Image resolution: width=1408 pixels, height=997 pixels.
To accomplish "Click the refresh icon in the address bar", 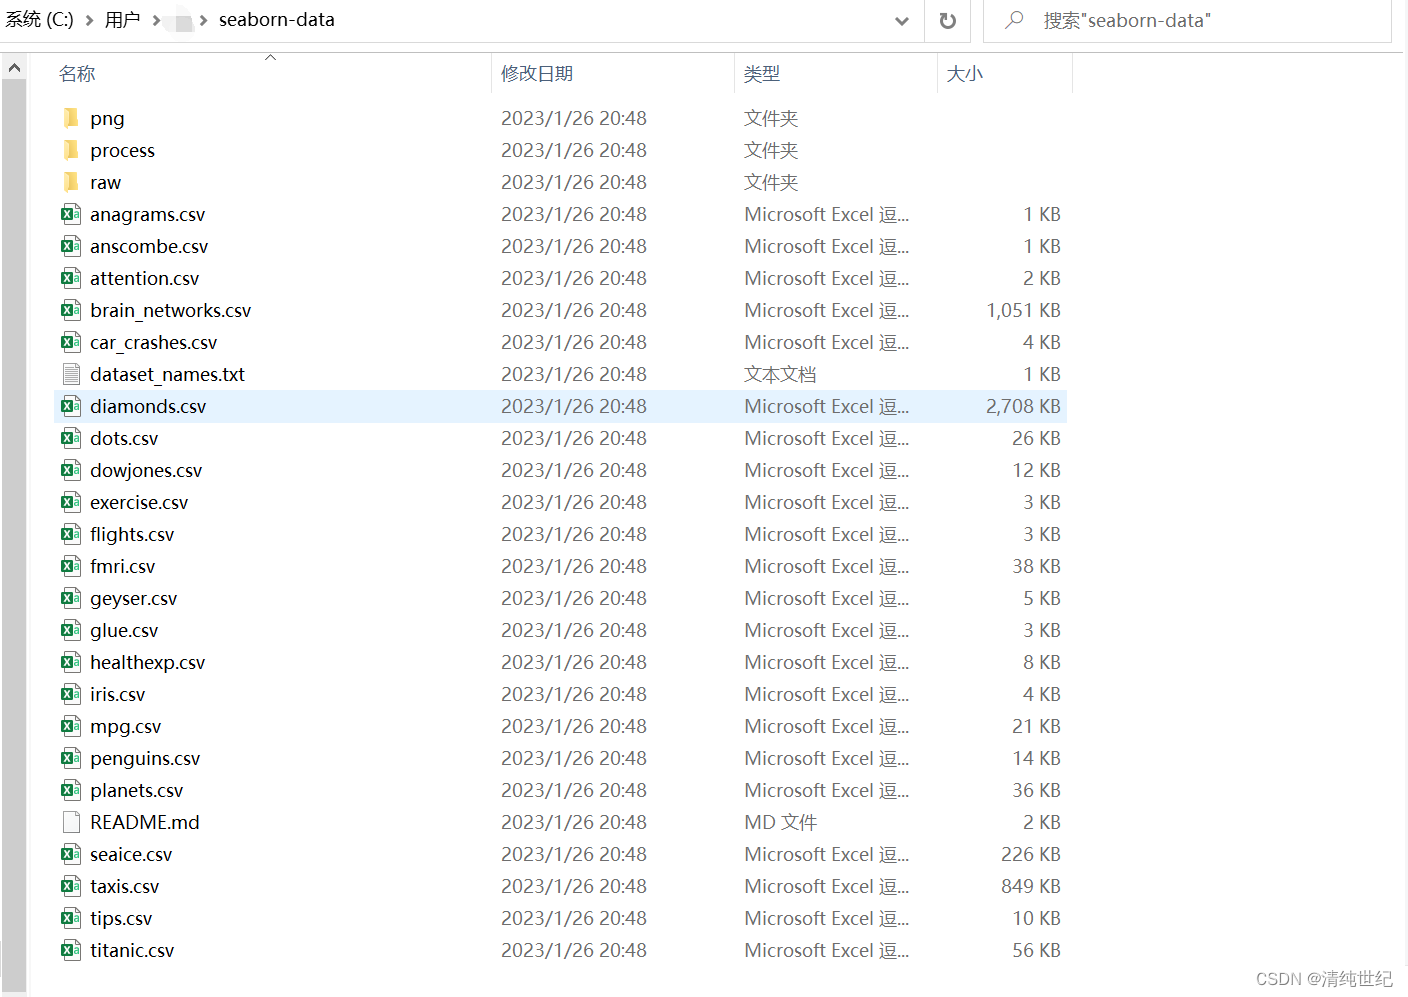I will click(946, 20).
